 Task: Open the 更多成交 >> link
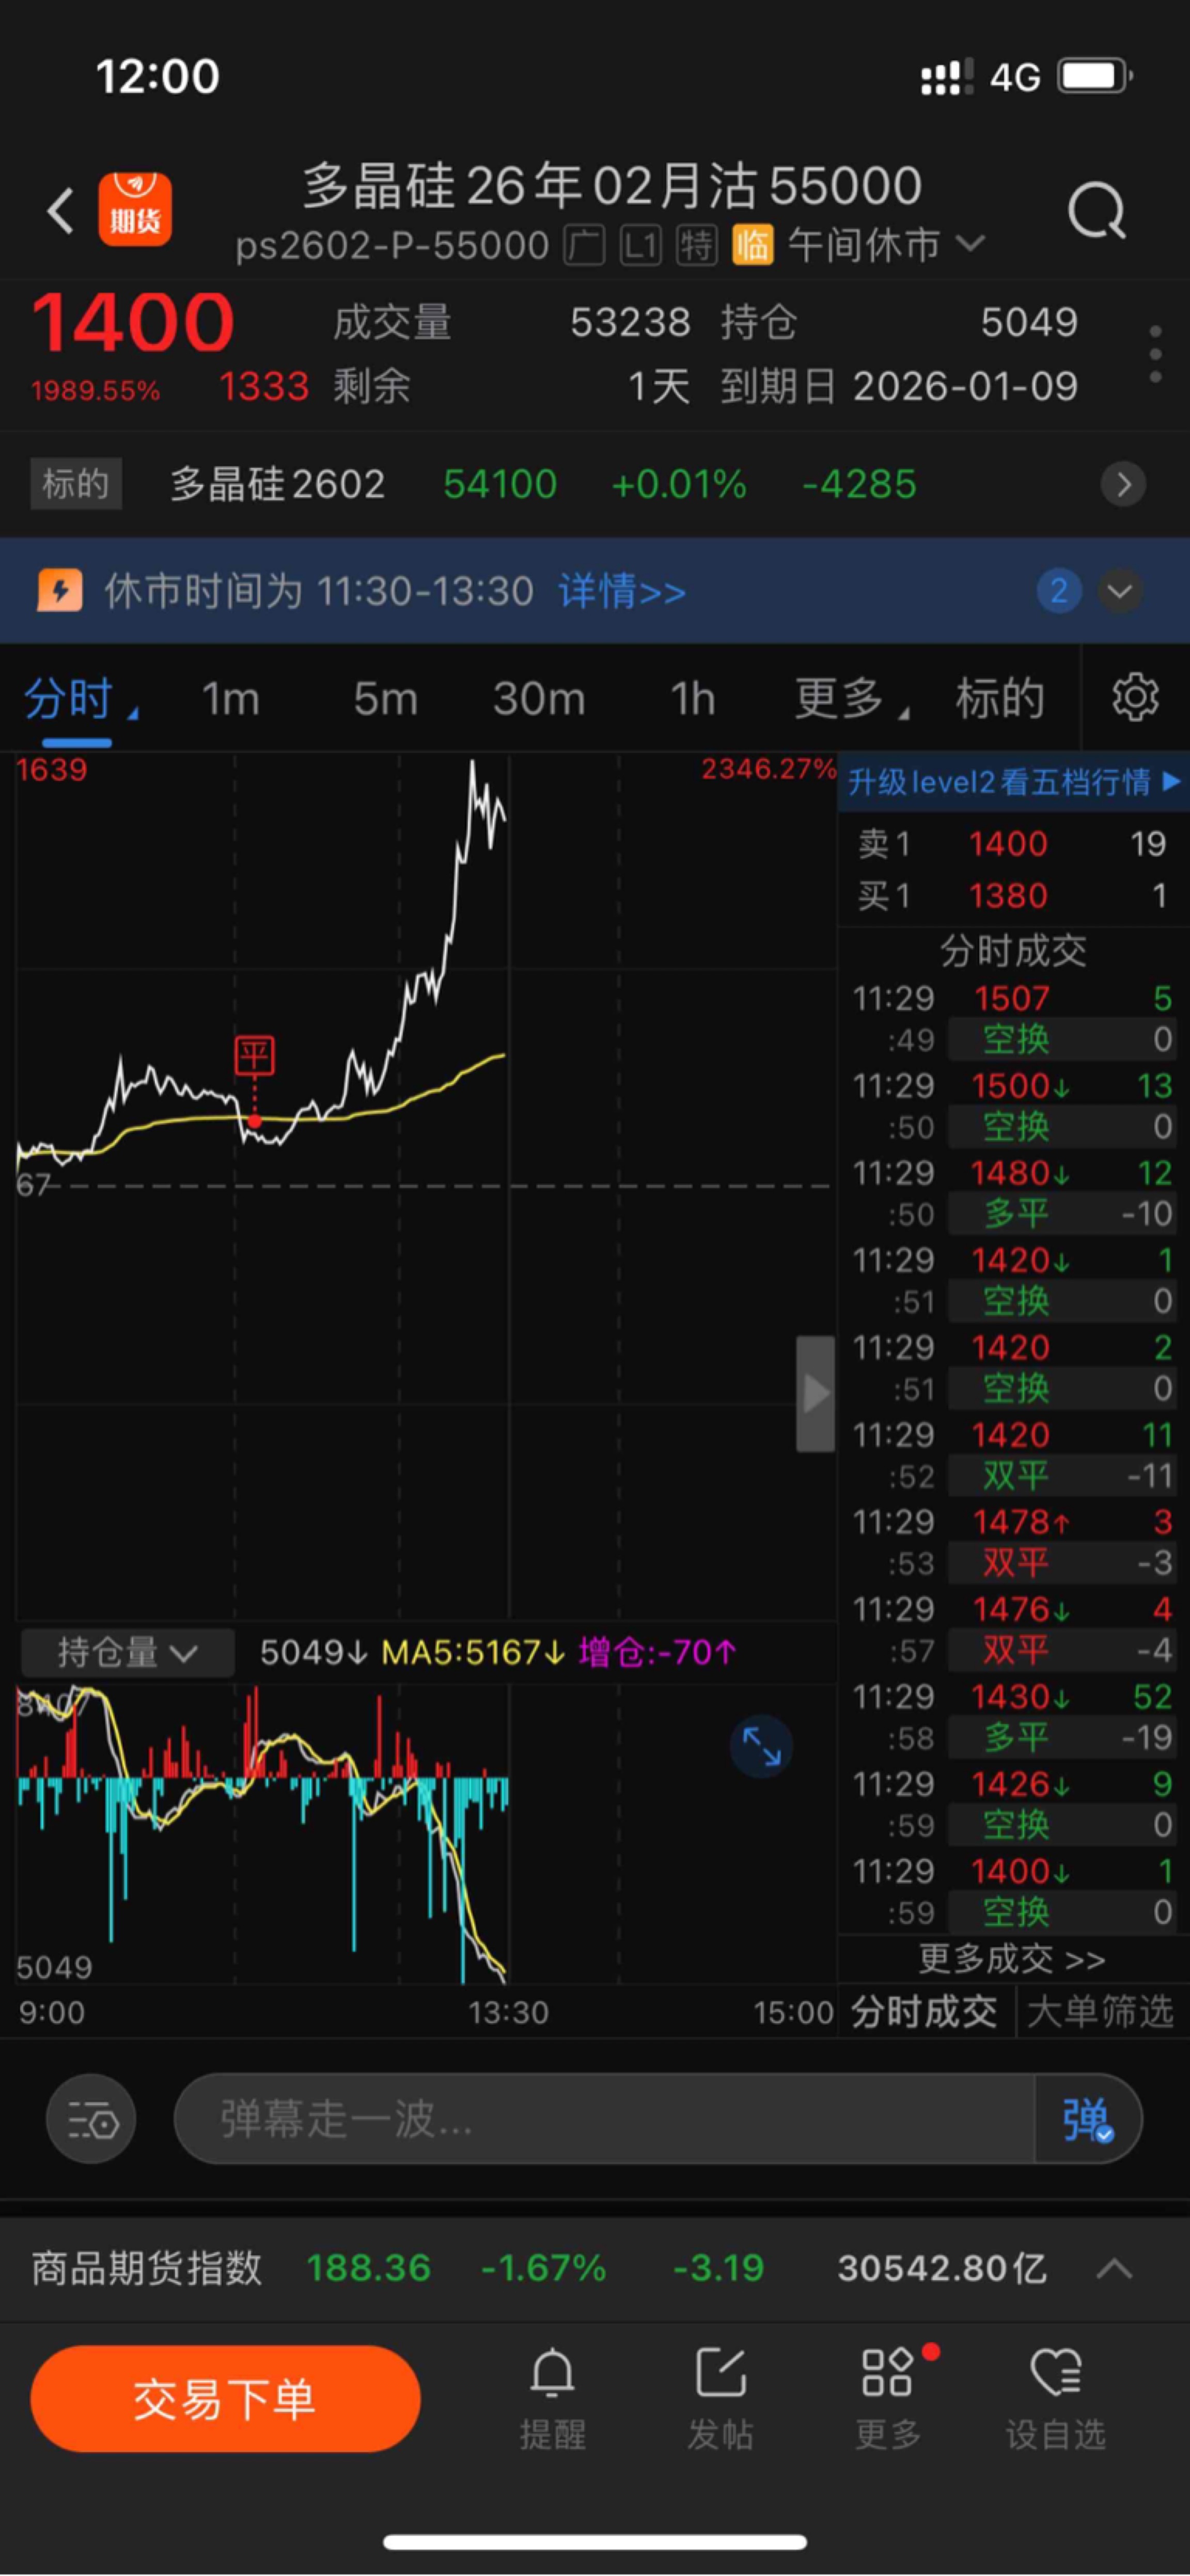tap(1011, 1959)
